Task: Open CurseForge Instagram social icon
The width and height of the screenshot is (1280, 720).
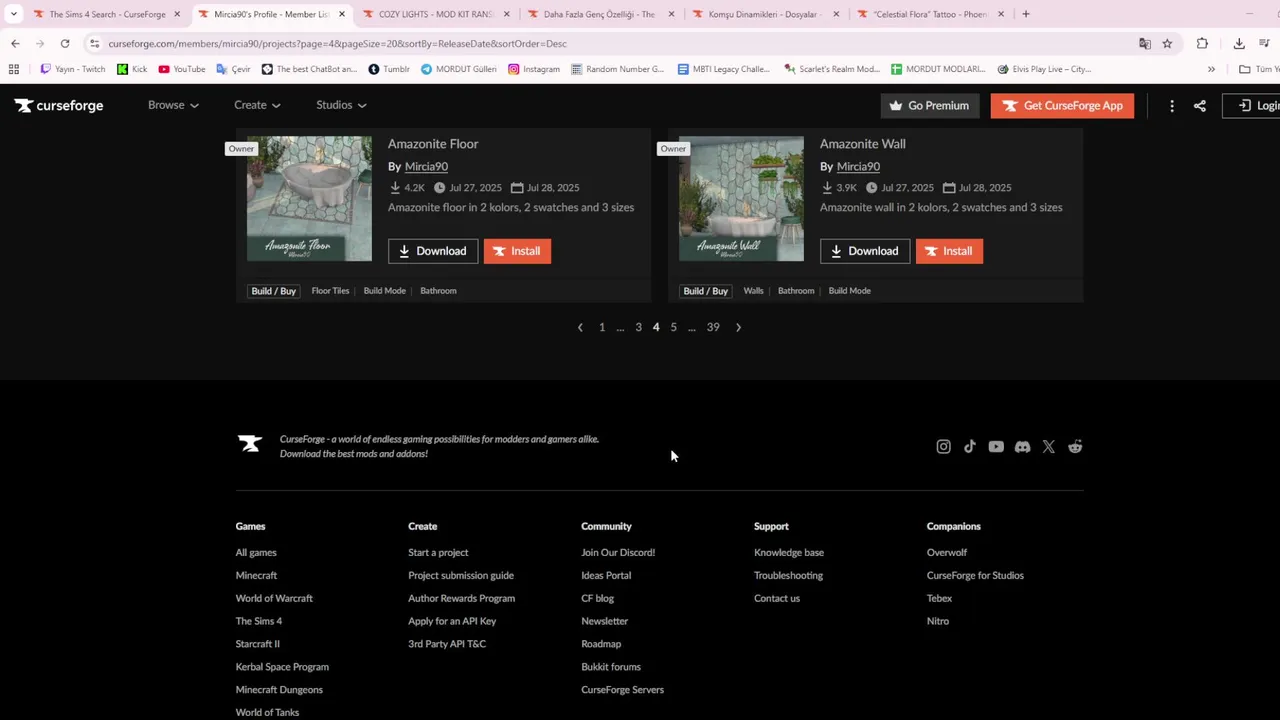Action: 943,447
